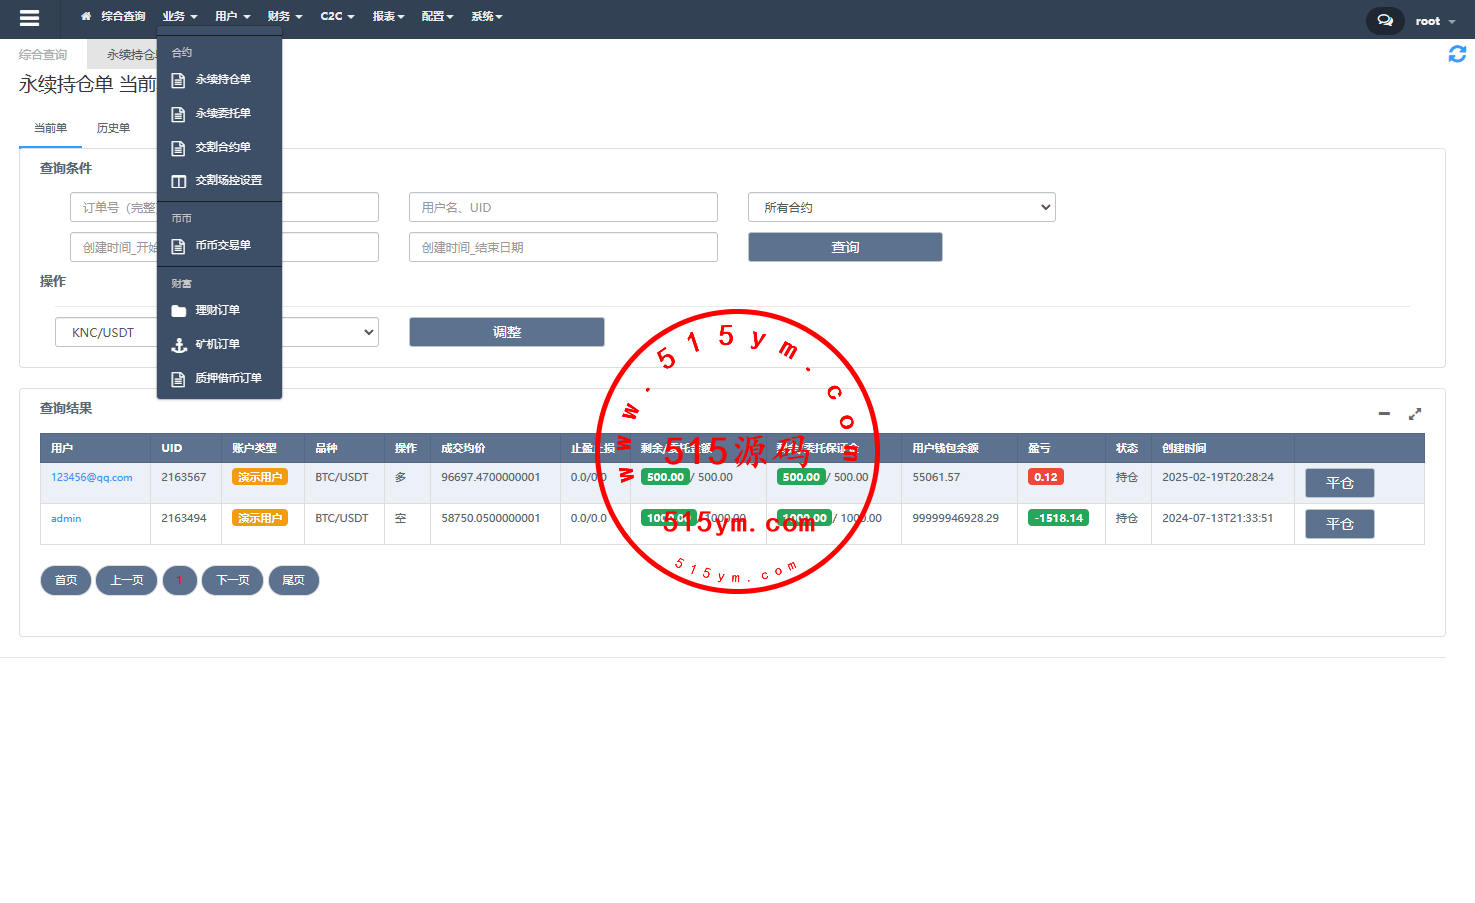Open the 财务 menu dropdown
The image size is (1475, 903).
coord(284,17)
